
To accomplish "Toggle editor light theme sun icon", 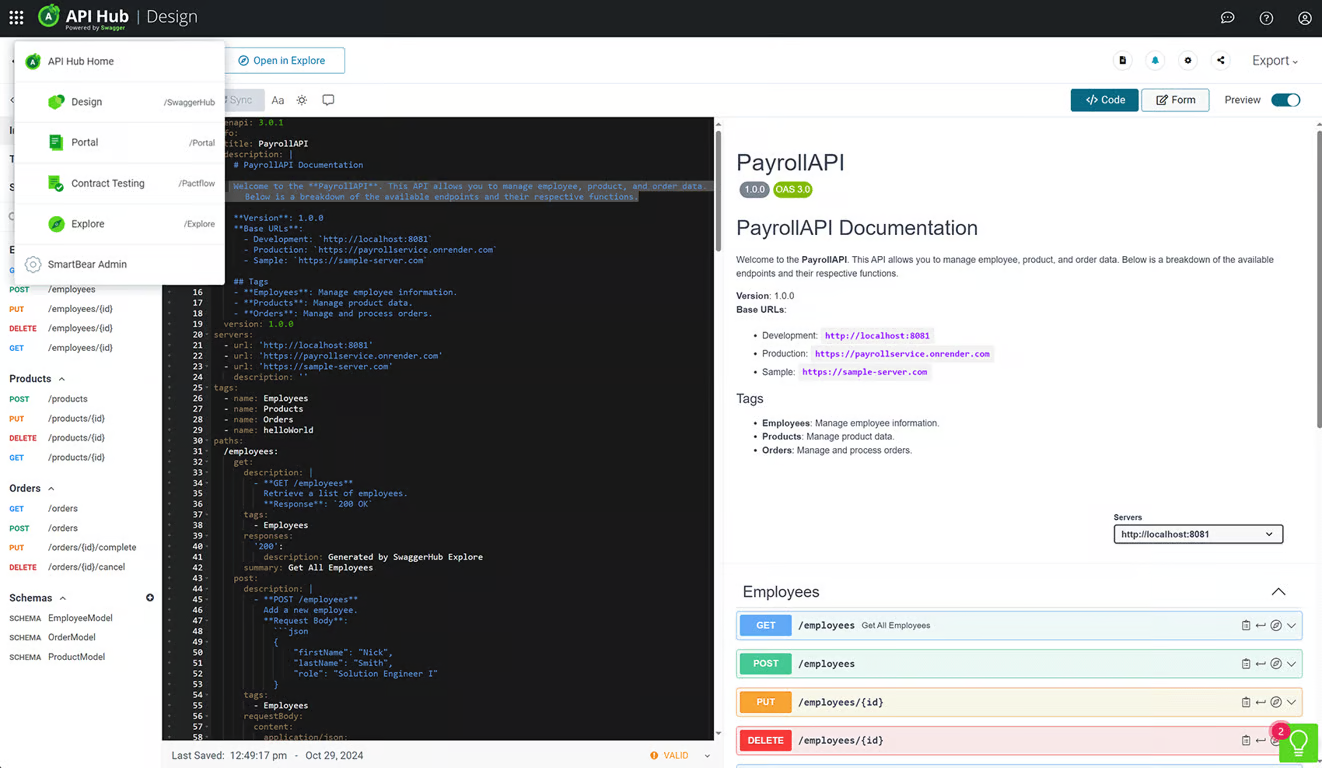I will coord(302,100).
